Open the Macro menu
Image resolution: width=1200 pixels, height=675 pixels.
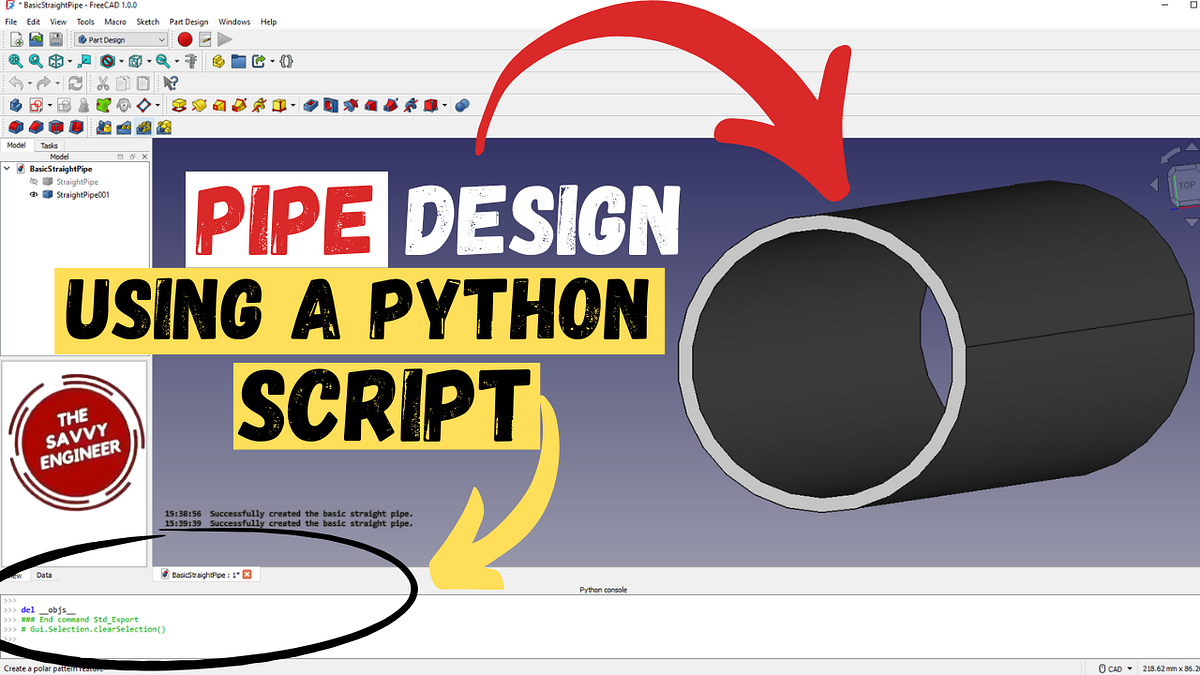[x=115, y=21]
